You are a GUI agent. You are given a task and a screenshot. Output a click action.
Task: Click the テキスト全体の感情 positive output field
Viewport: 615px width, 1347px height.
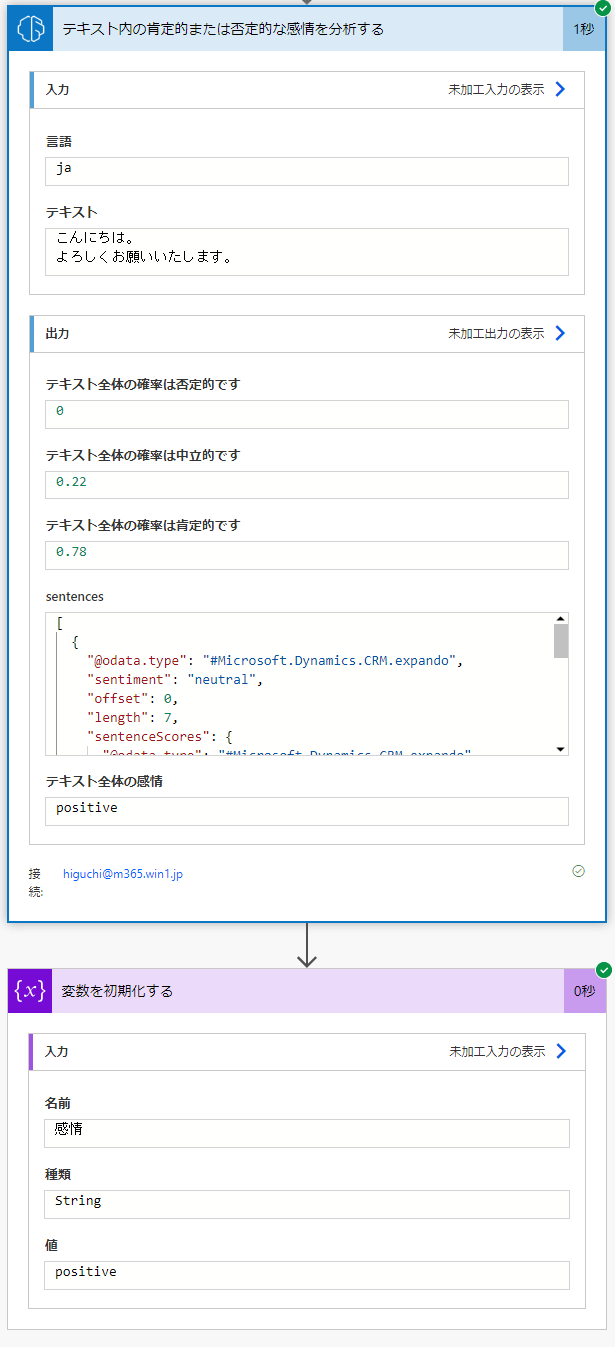(307, 811)
